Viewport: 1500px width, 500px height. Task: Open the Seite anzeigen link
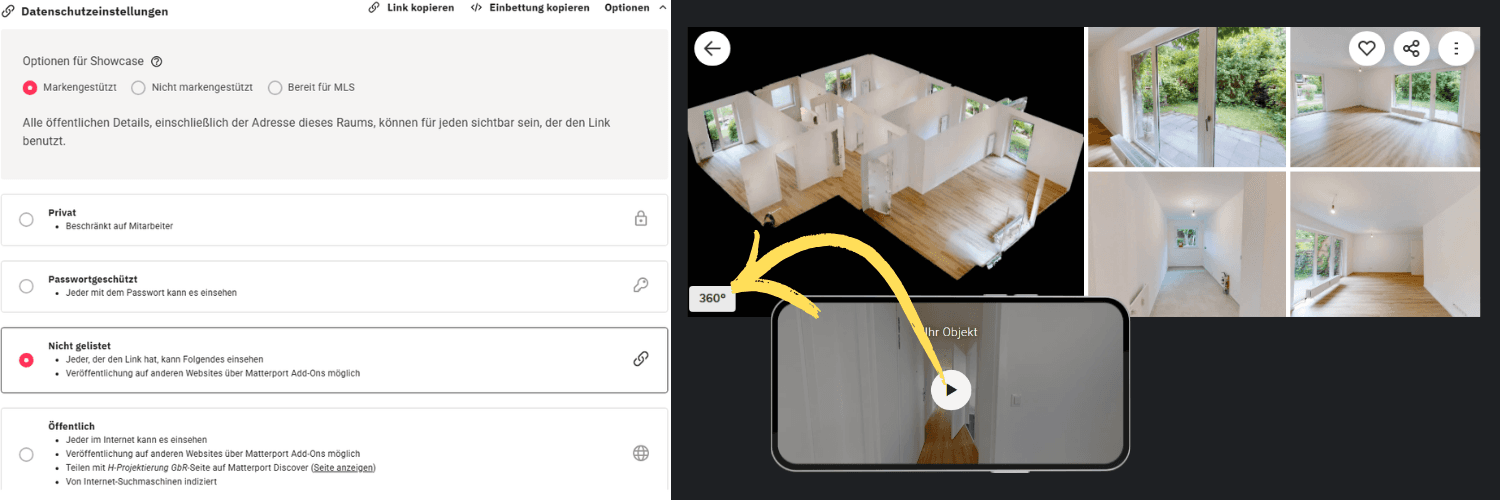tap(343, 467)
